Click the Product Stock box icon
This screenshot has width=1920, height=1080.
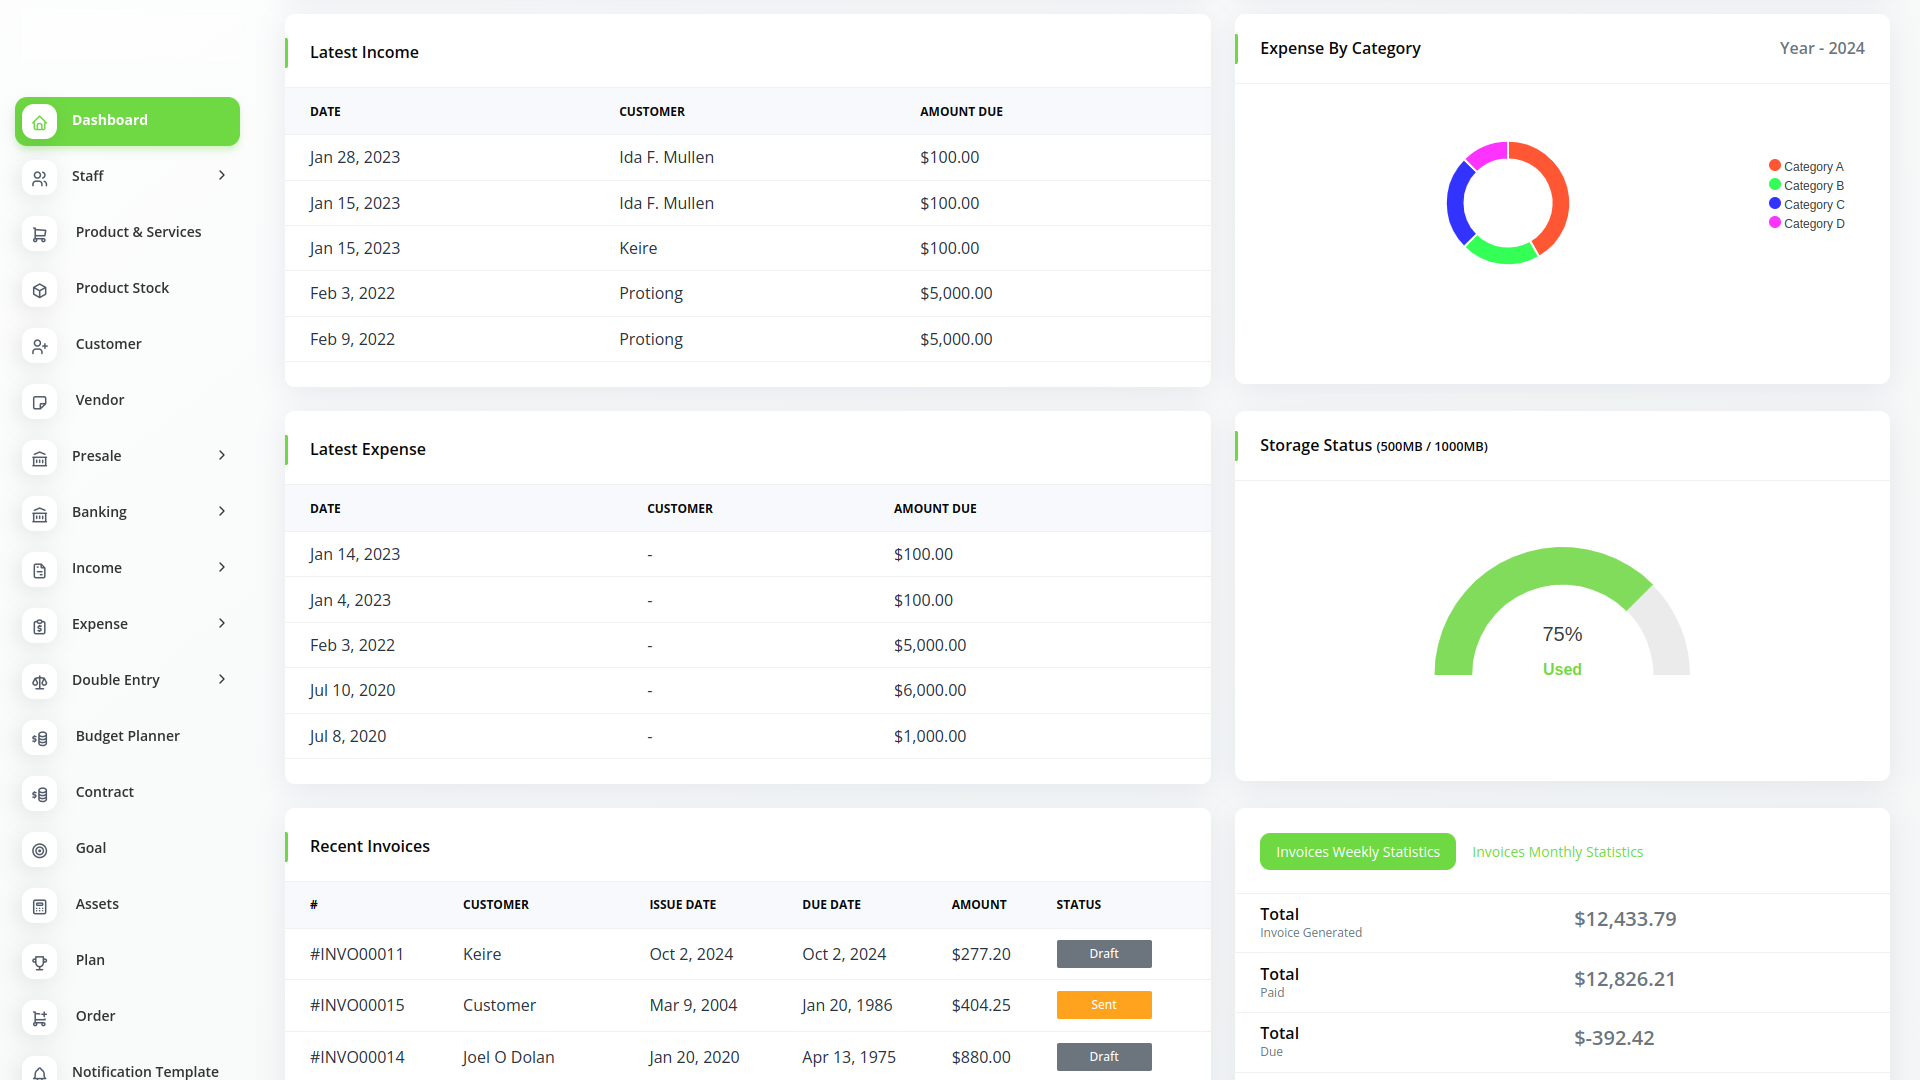coord(39,290)
